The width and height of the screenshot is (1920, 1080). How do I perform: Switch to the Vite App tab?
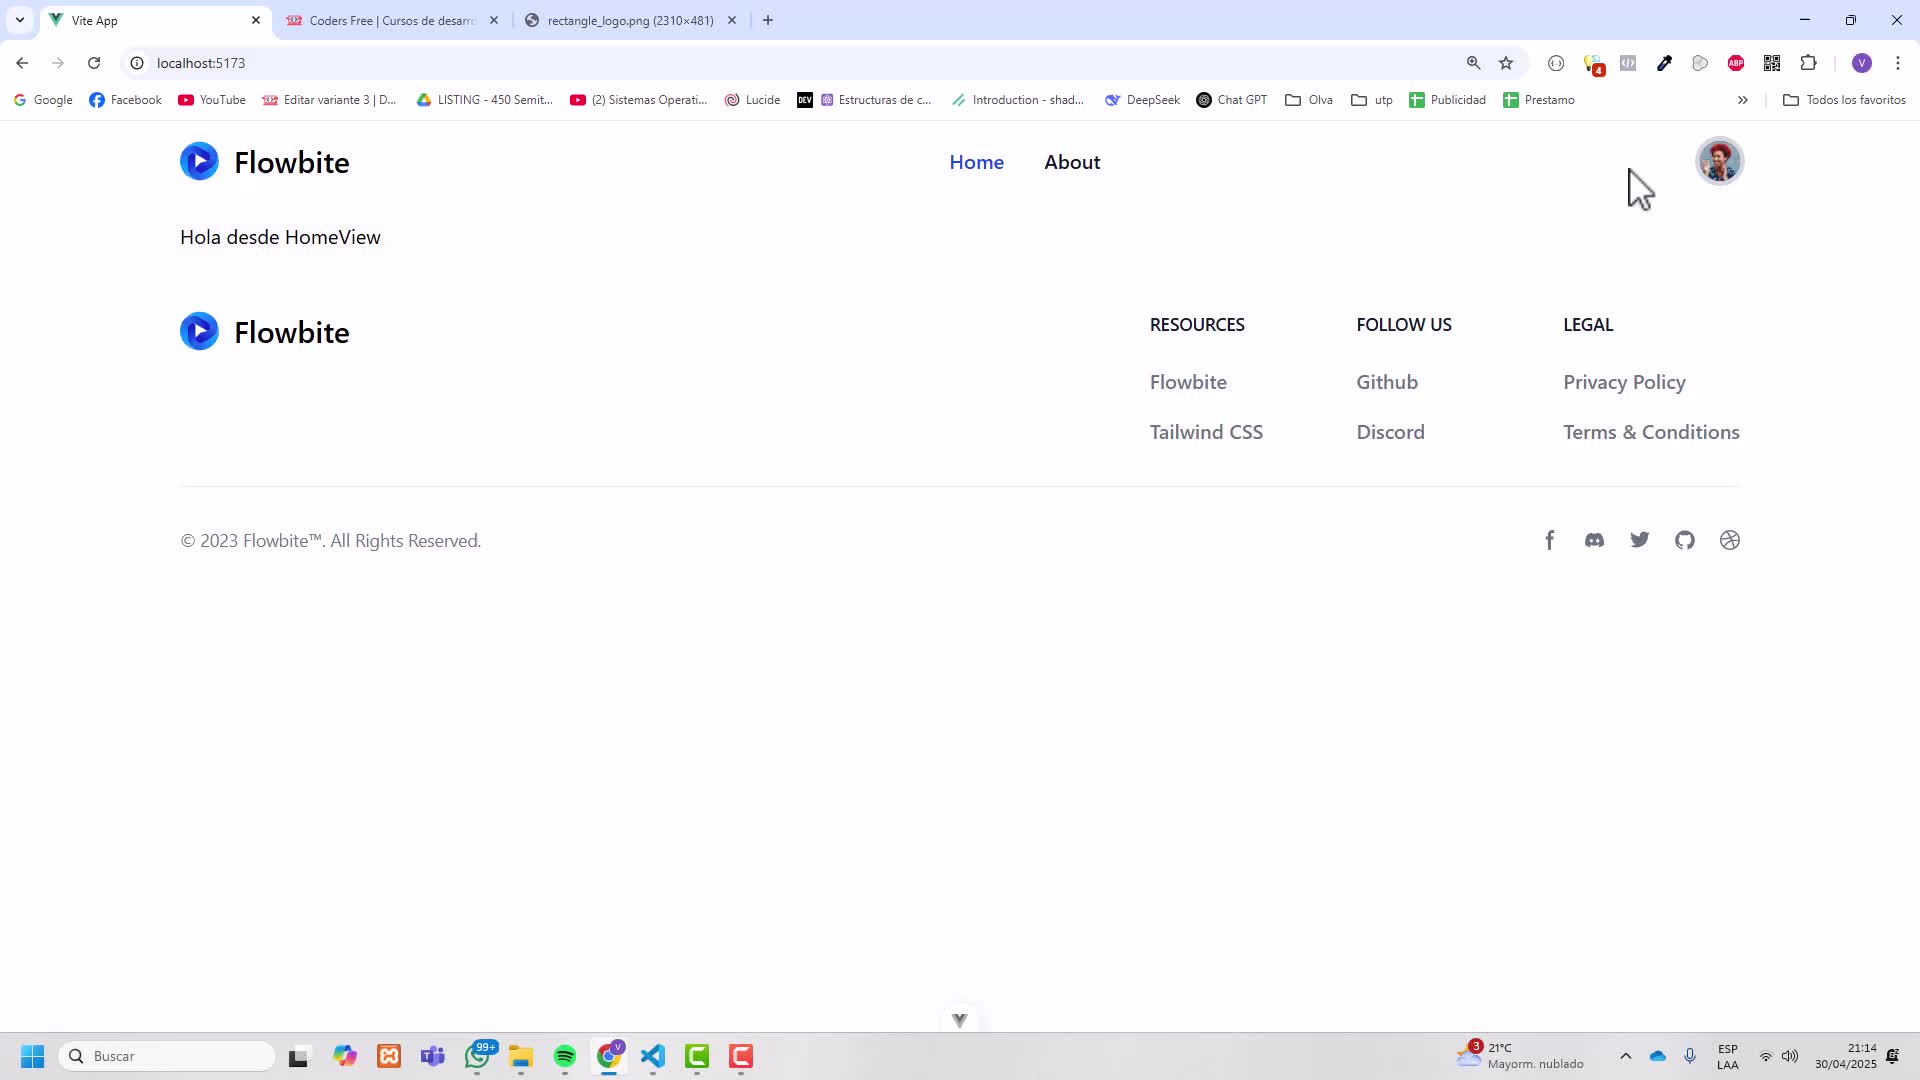(x=156, y=20)
